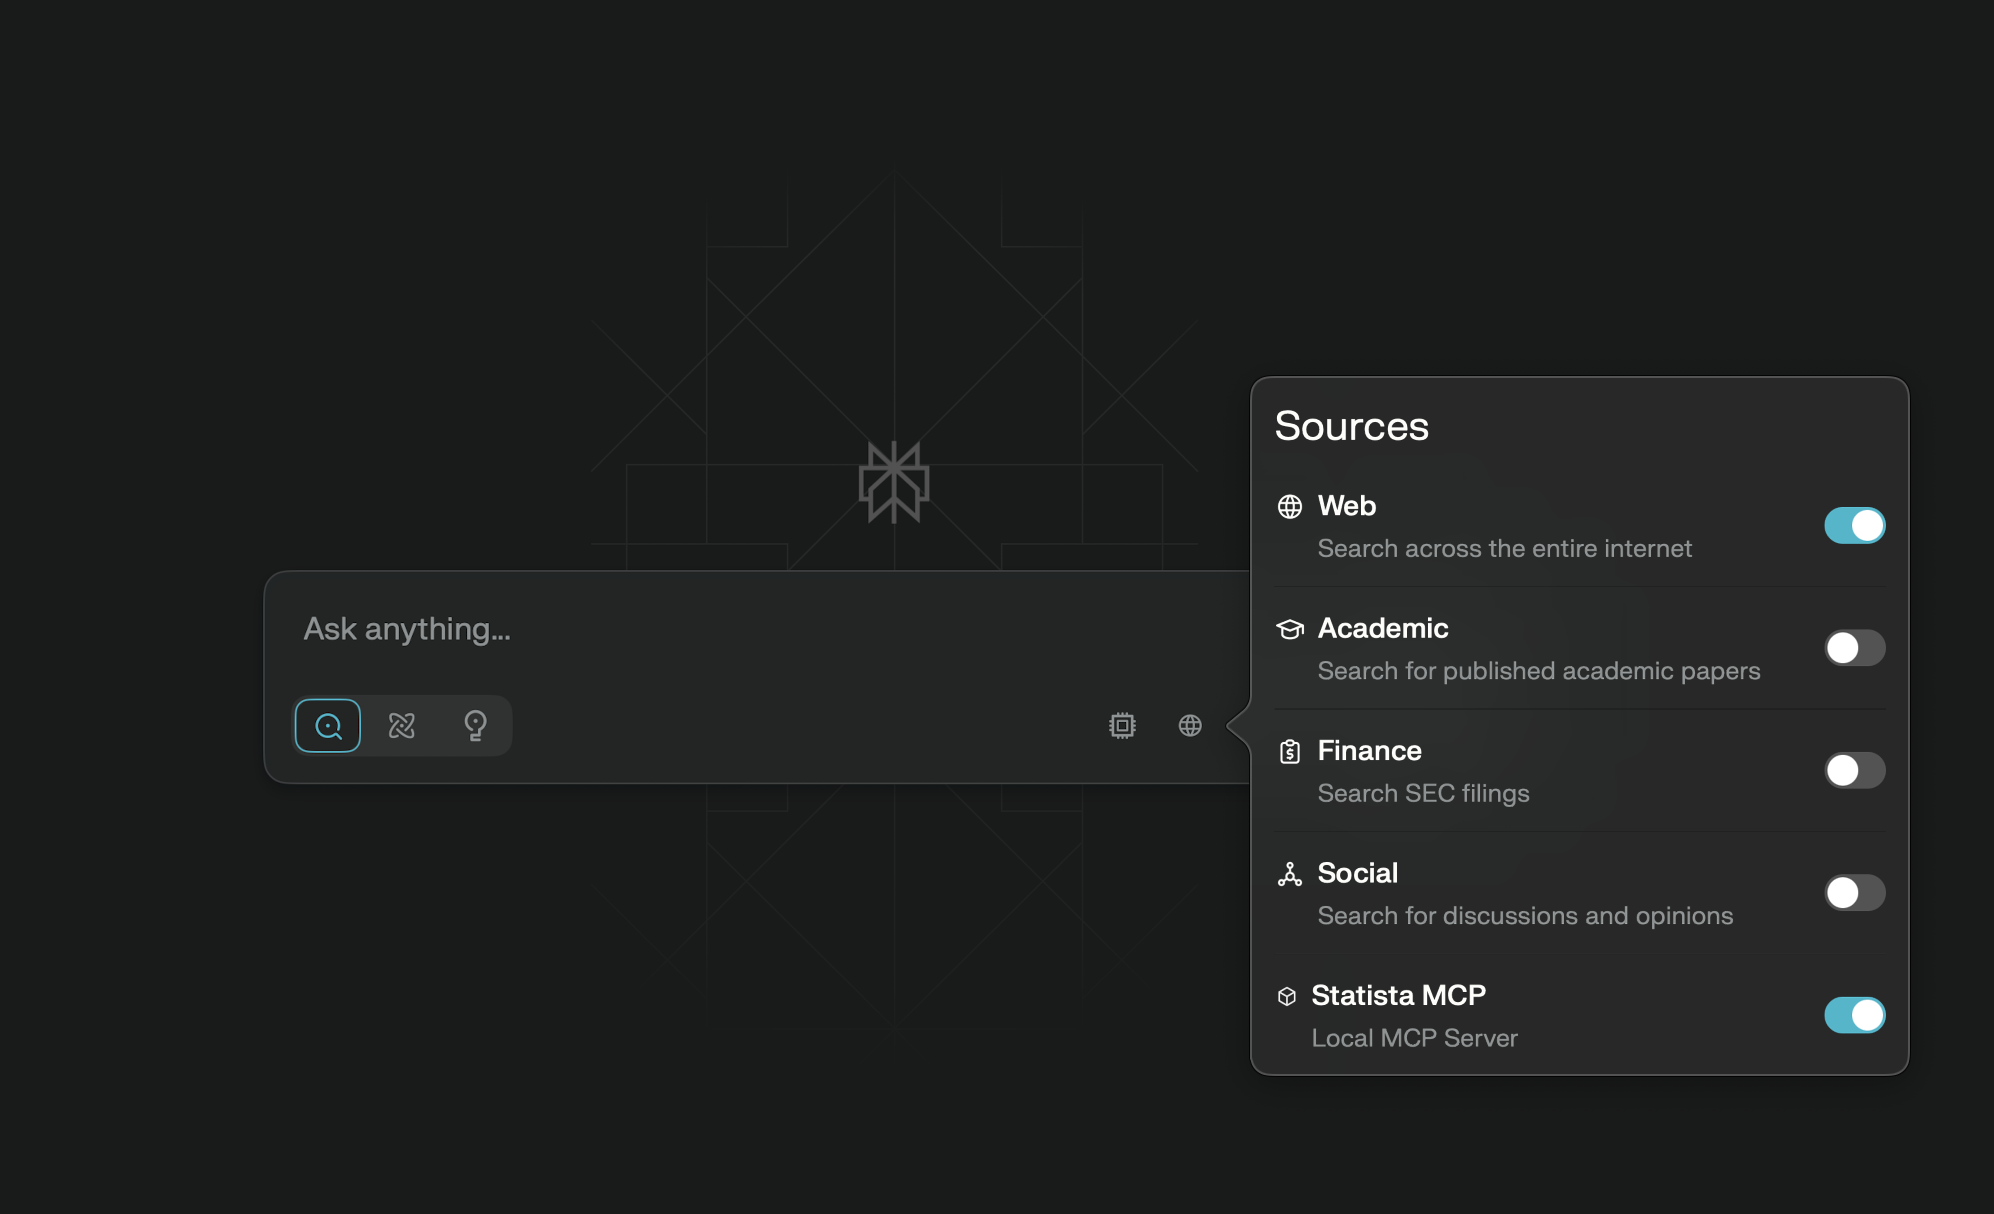
Task: Click the Web globe icon in Sources
Action: click(1290, 507)
